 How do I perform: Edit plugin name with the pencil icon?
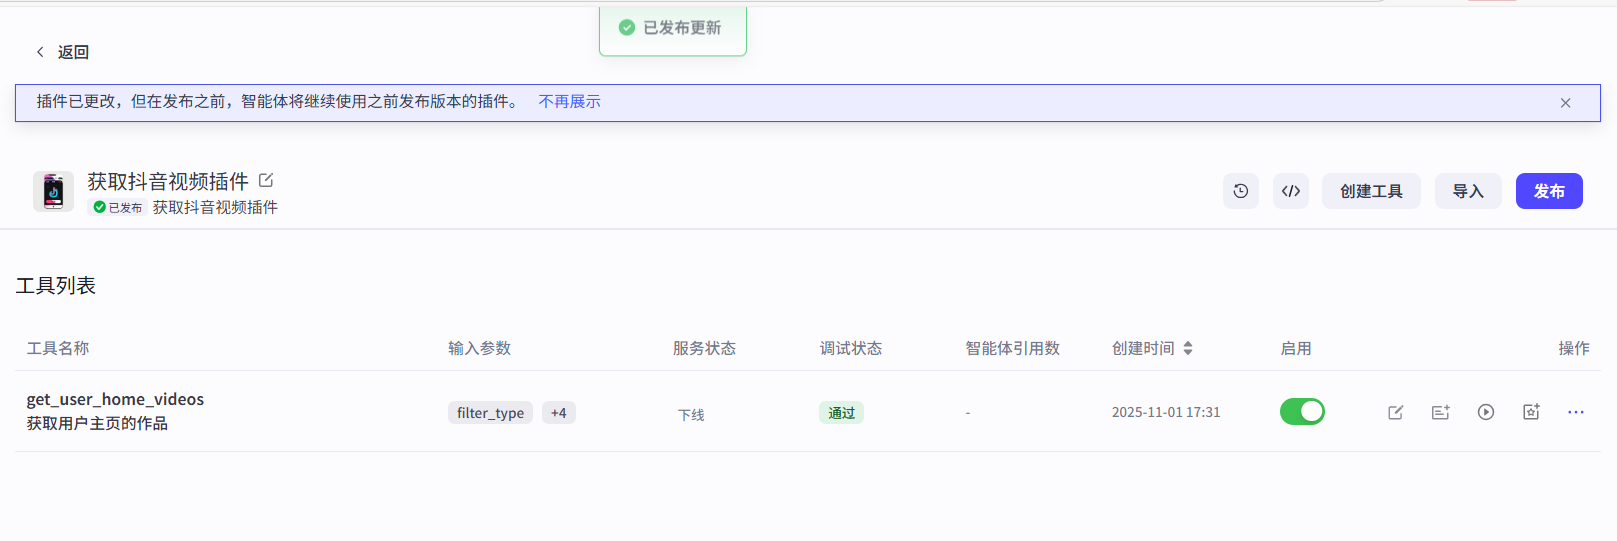pyautogui.click(x=266, y=180)
